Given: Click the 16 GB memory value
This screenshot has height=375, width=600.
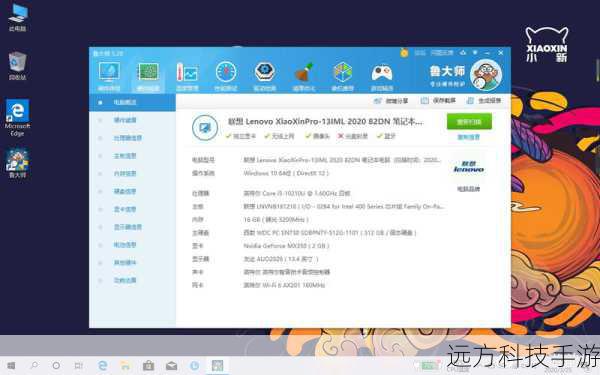Looking at the screenshot, I should (276, 220).
